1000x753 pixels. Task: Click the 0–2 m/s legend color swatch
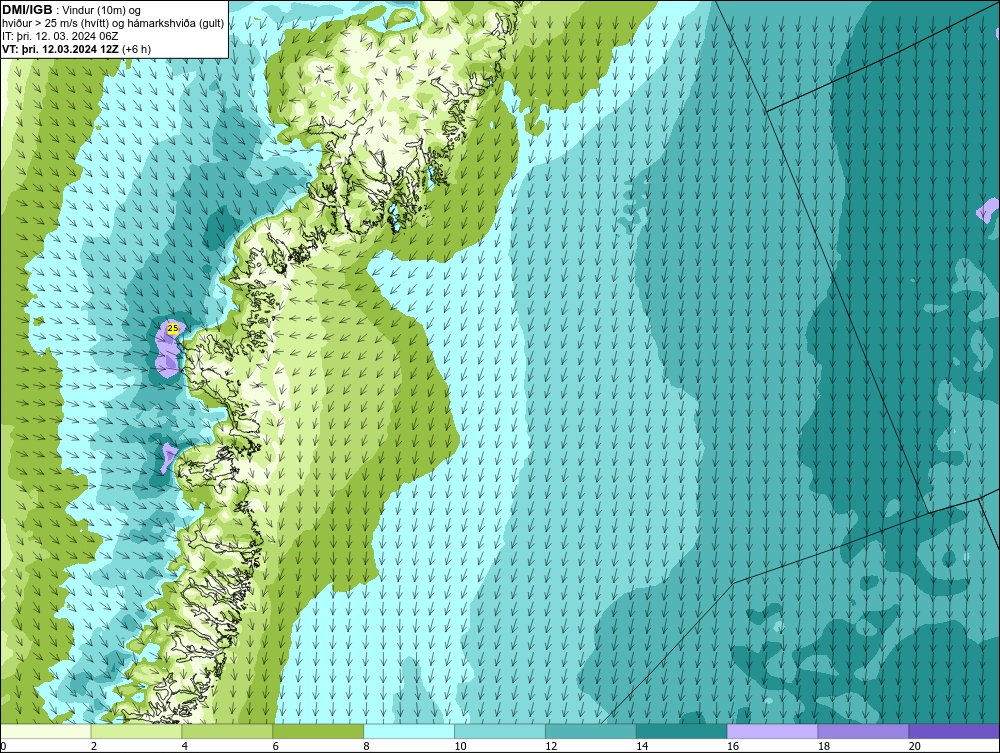click(x=46, y=731)
